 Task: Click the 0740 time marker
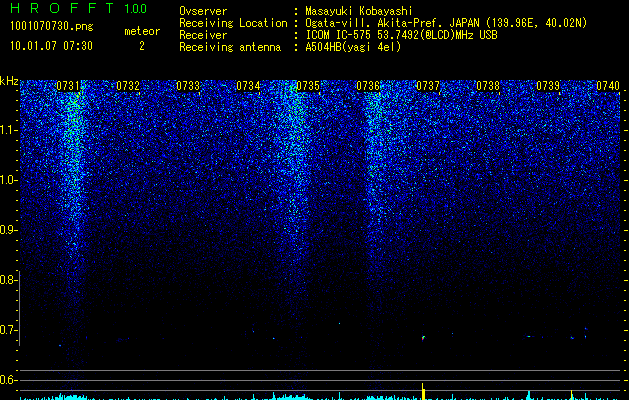coord(608,86)
